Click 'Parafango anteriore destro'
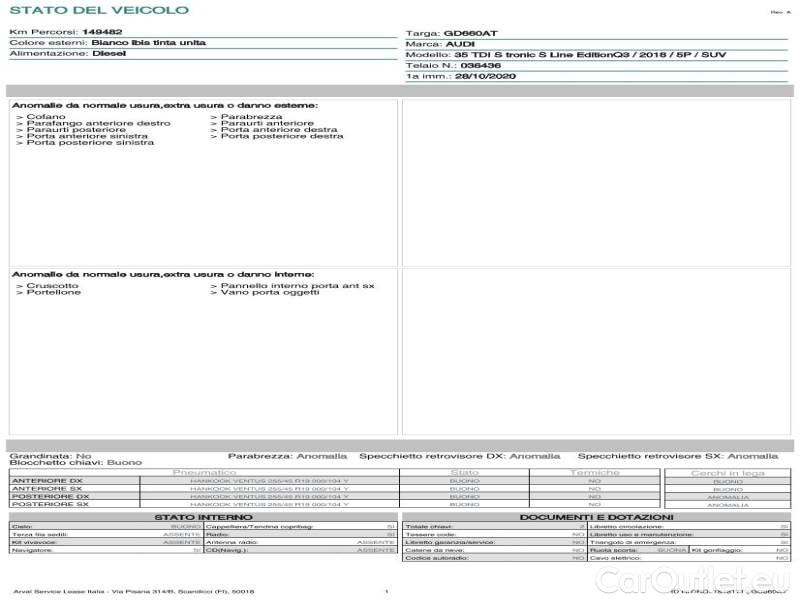The height and width of the screenshot is (600, 800). (98, 123)
